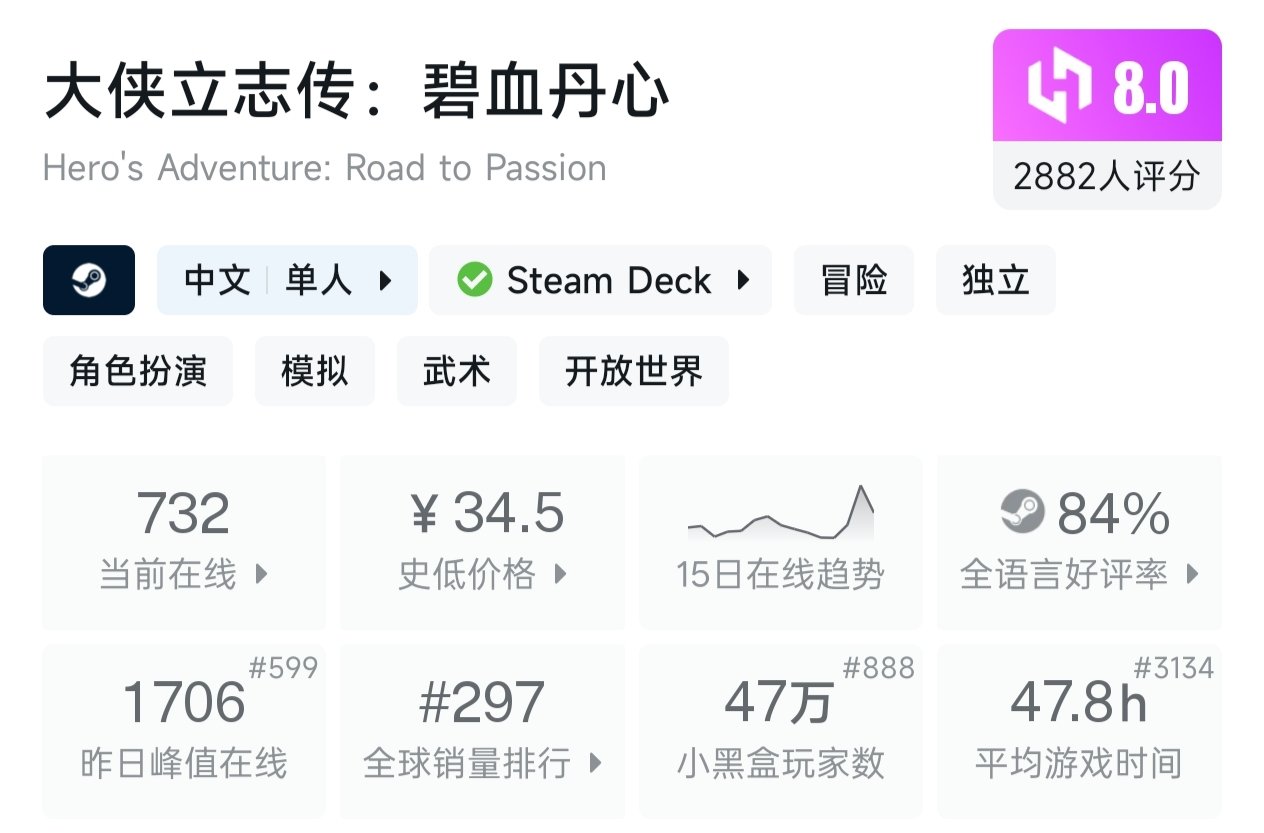
Task: Expand the Steam Deck compatibility arrow
Action: [x=743, y=280]
